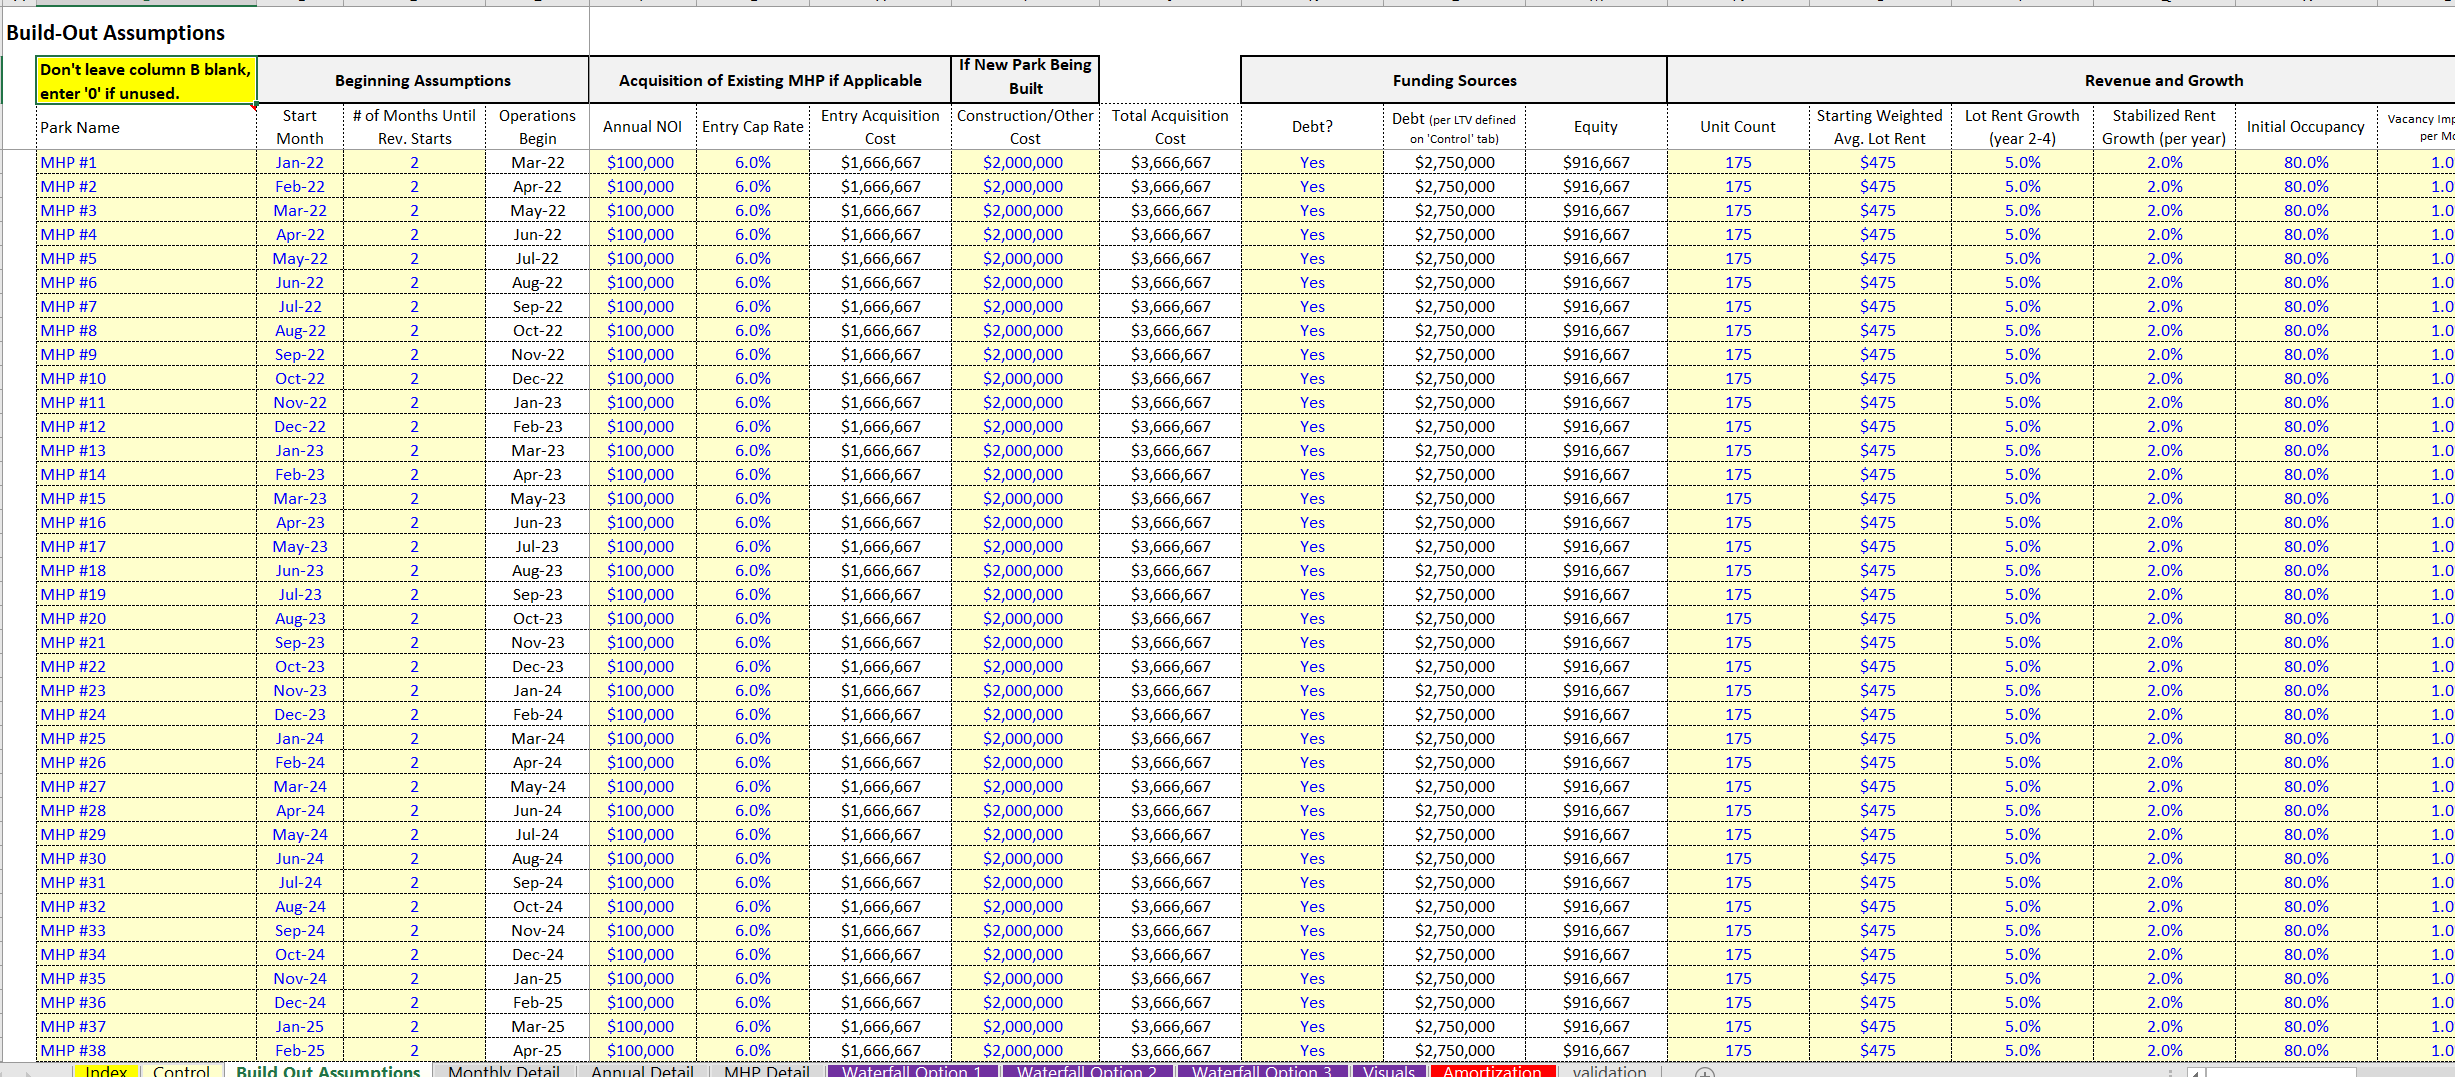Select months-until-revenue '2' for MHP #19

pos(414,594)
